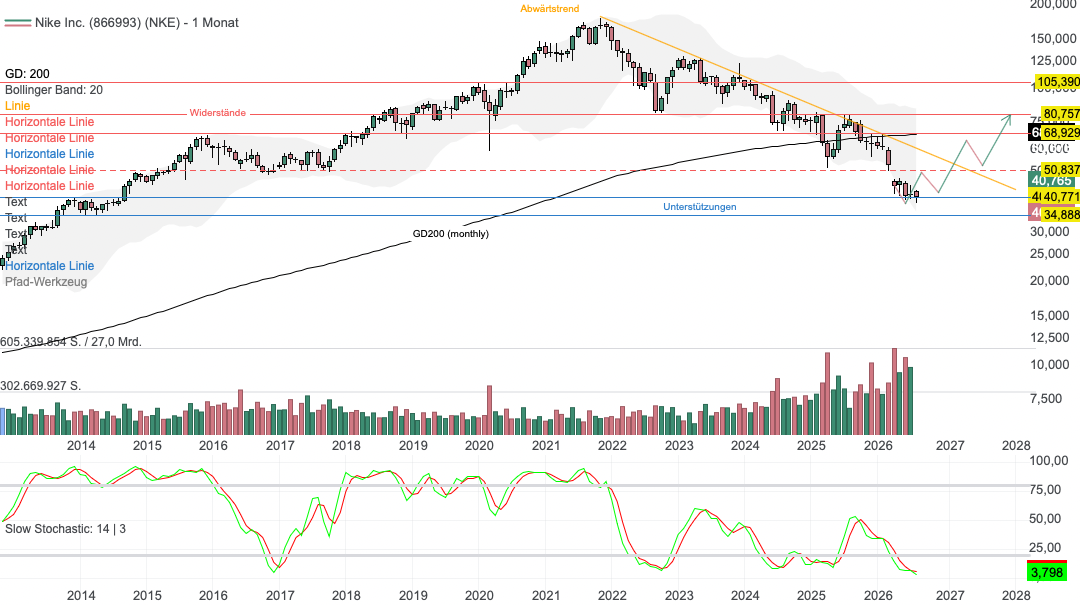Click the 200,000 price axis value
Viewport: 1080px width, 605px height.
1053,5
